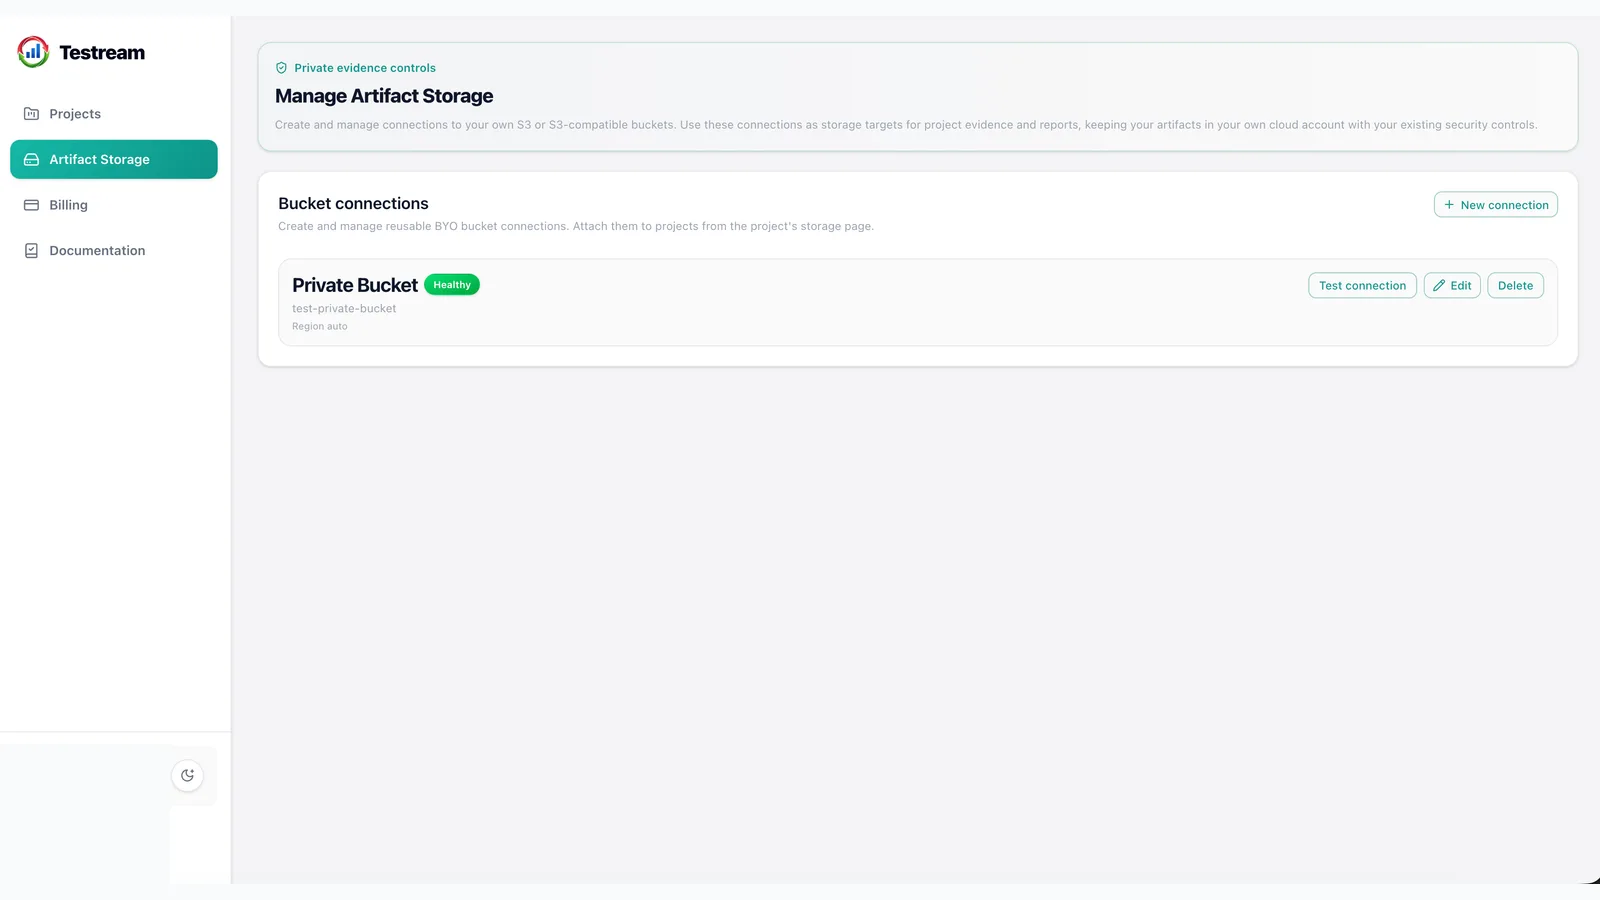
Task: Click the Artifact Storage drive icon
Action: (x=31, y=160)
